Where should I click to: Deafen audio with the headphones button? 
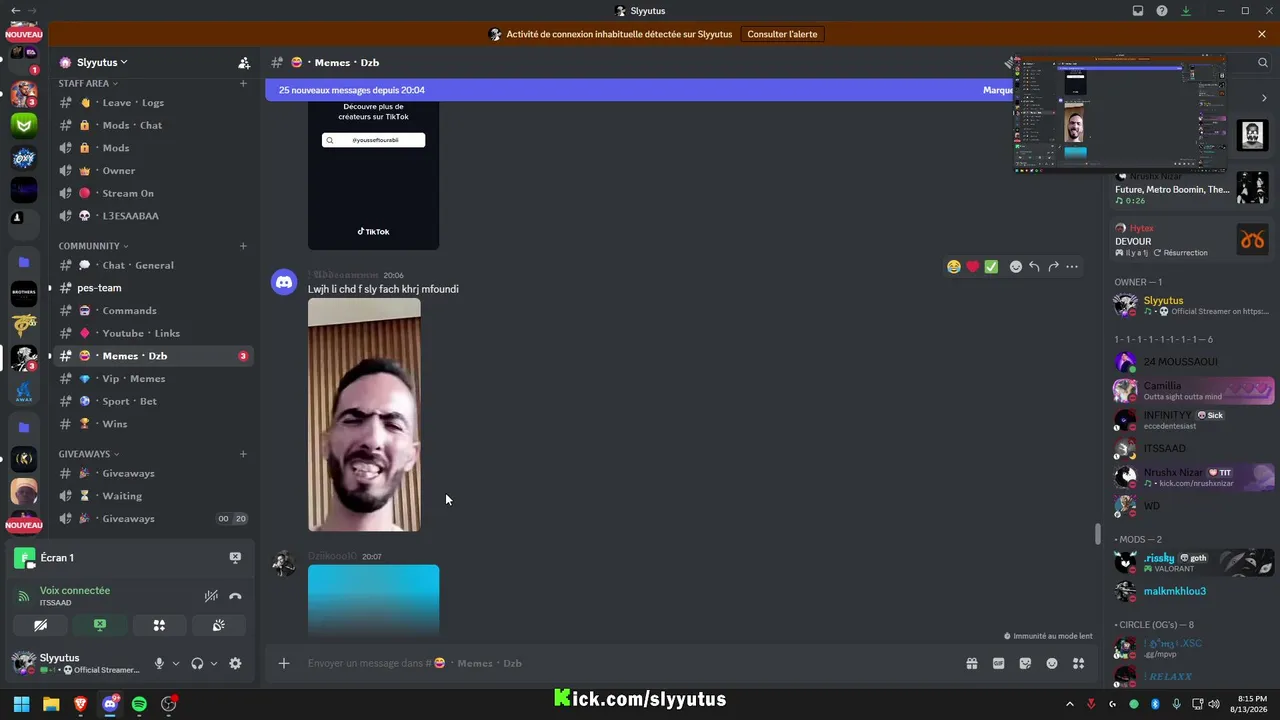[197, 663]
